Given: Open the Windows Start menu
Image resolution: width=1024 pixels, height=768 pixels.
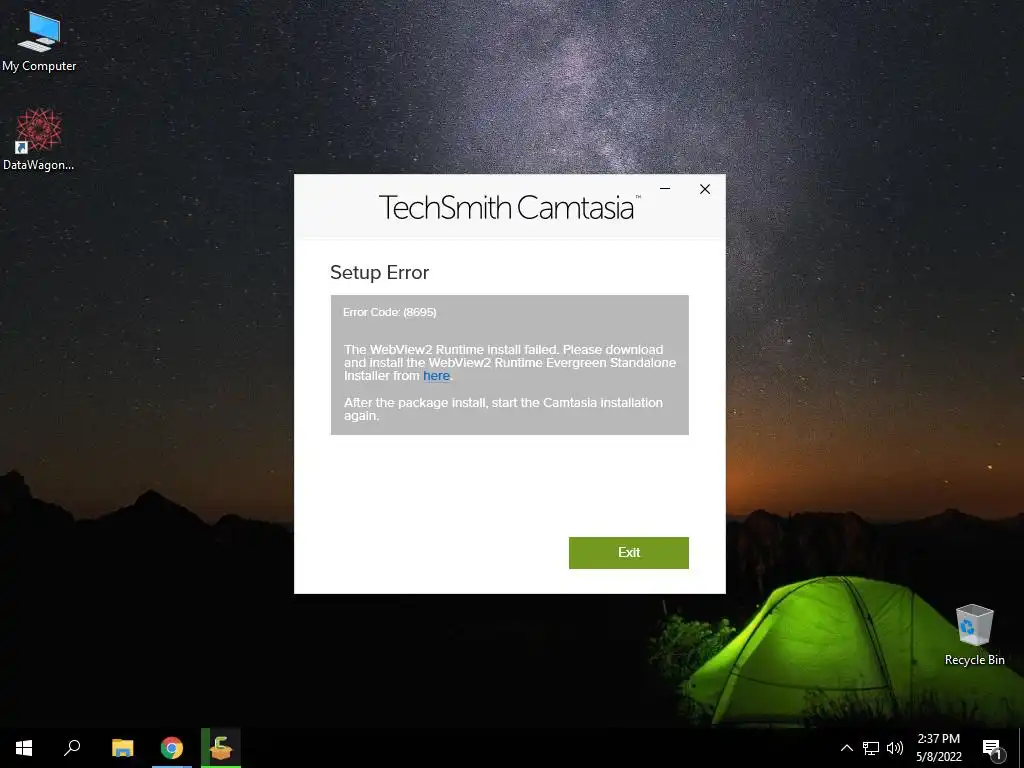Looking at the screenshot, I should pos(24,748).
